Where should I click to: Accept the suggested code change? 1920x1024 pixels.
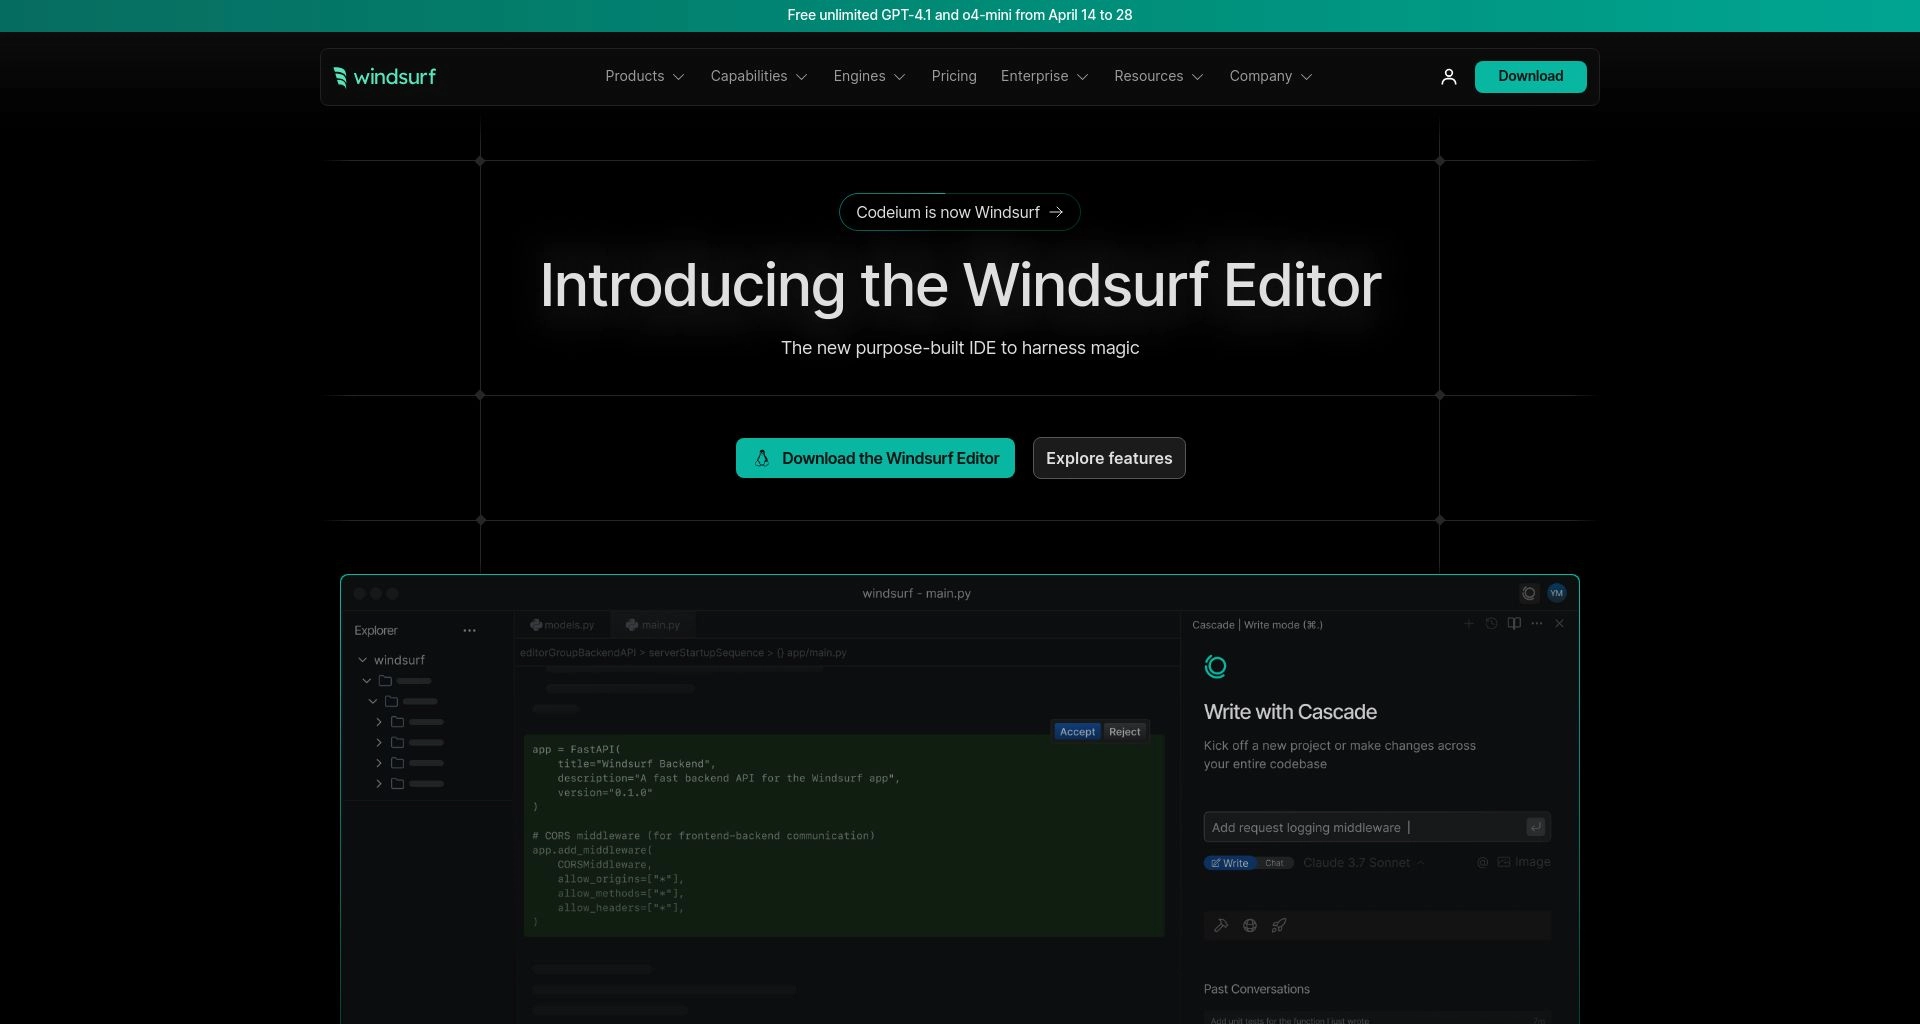(x=1077, y=732)
